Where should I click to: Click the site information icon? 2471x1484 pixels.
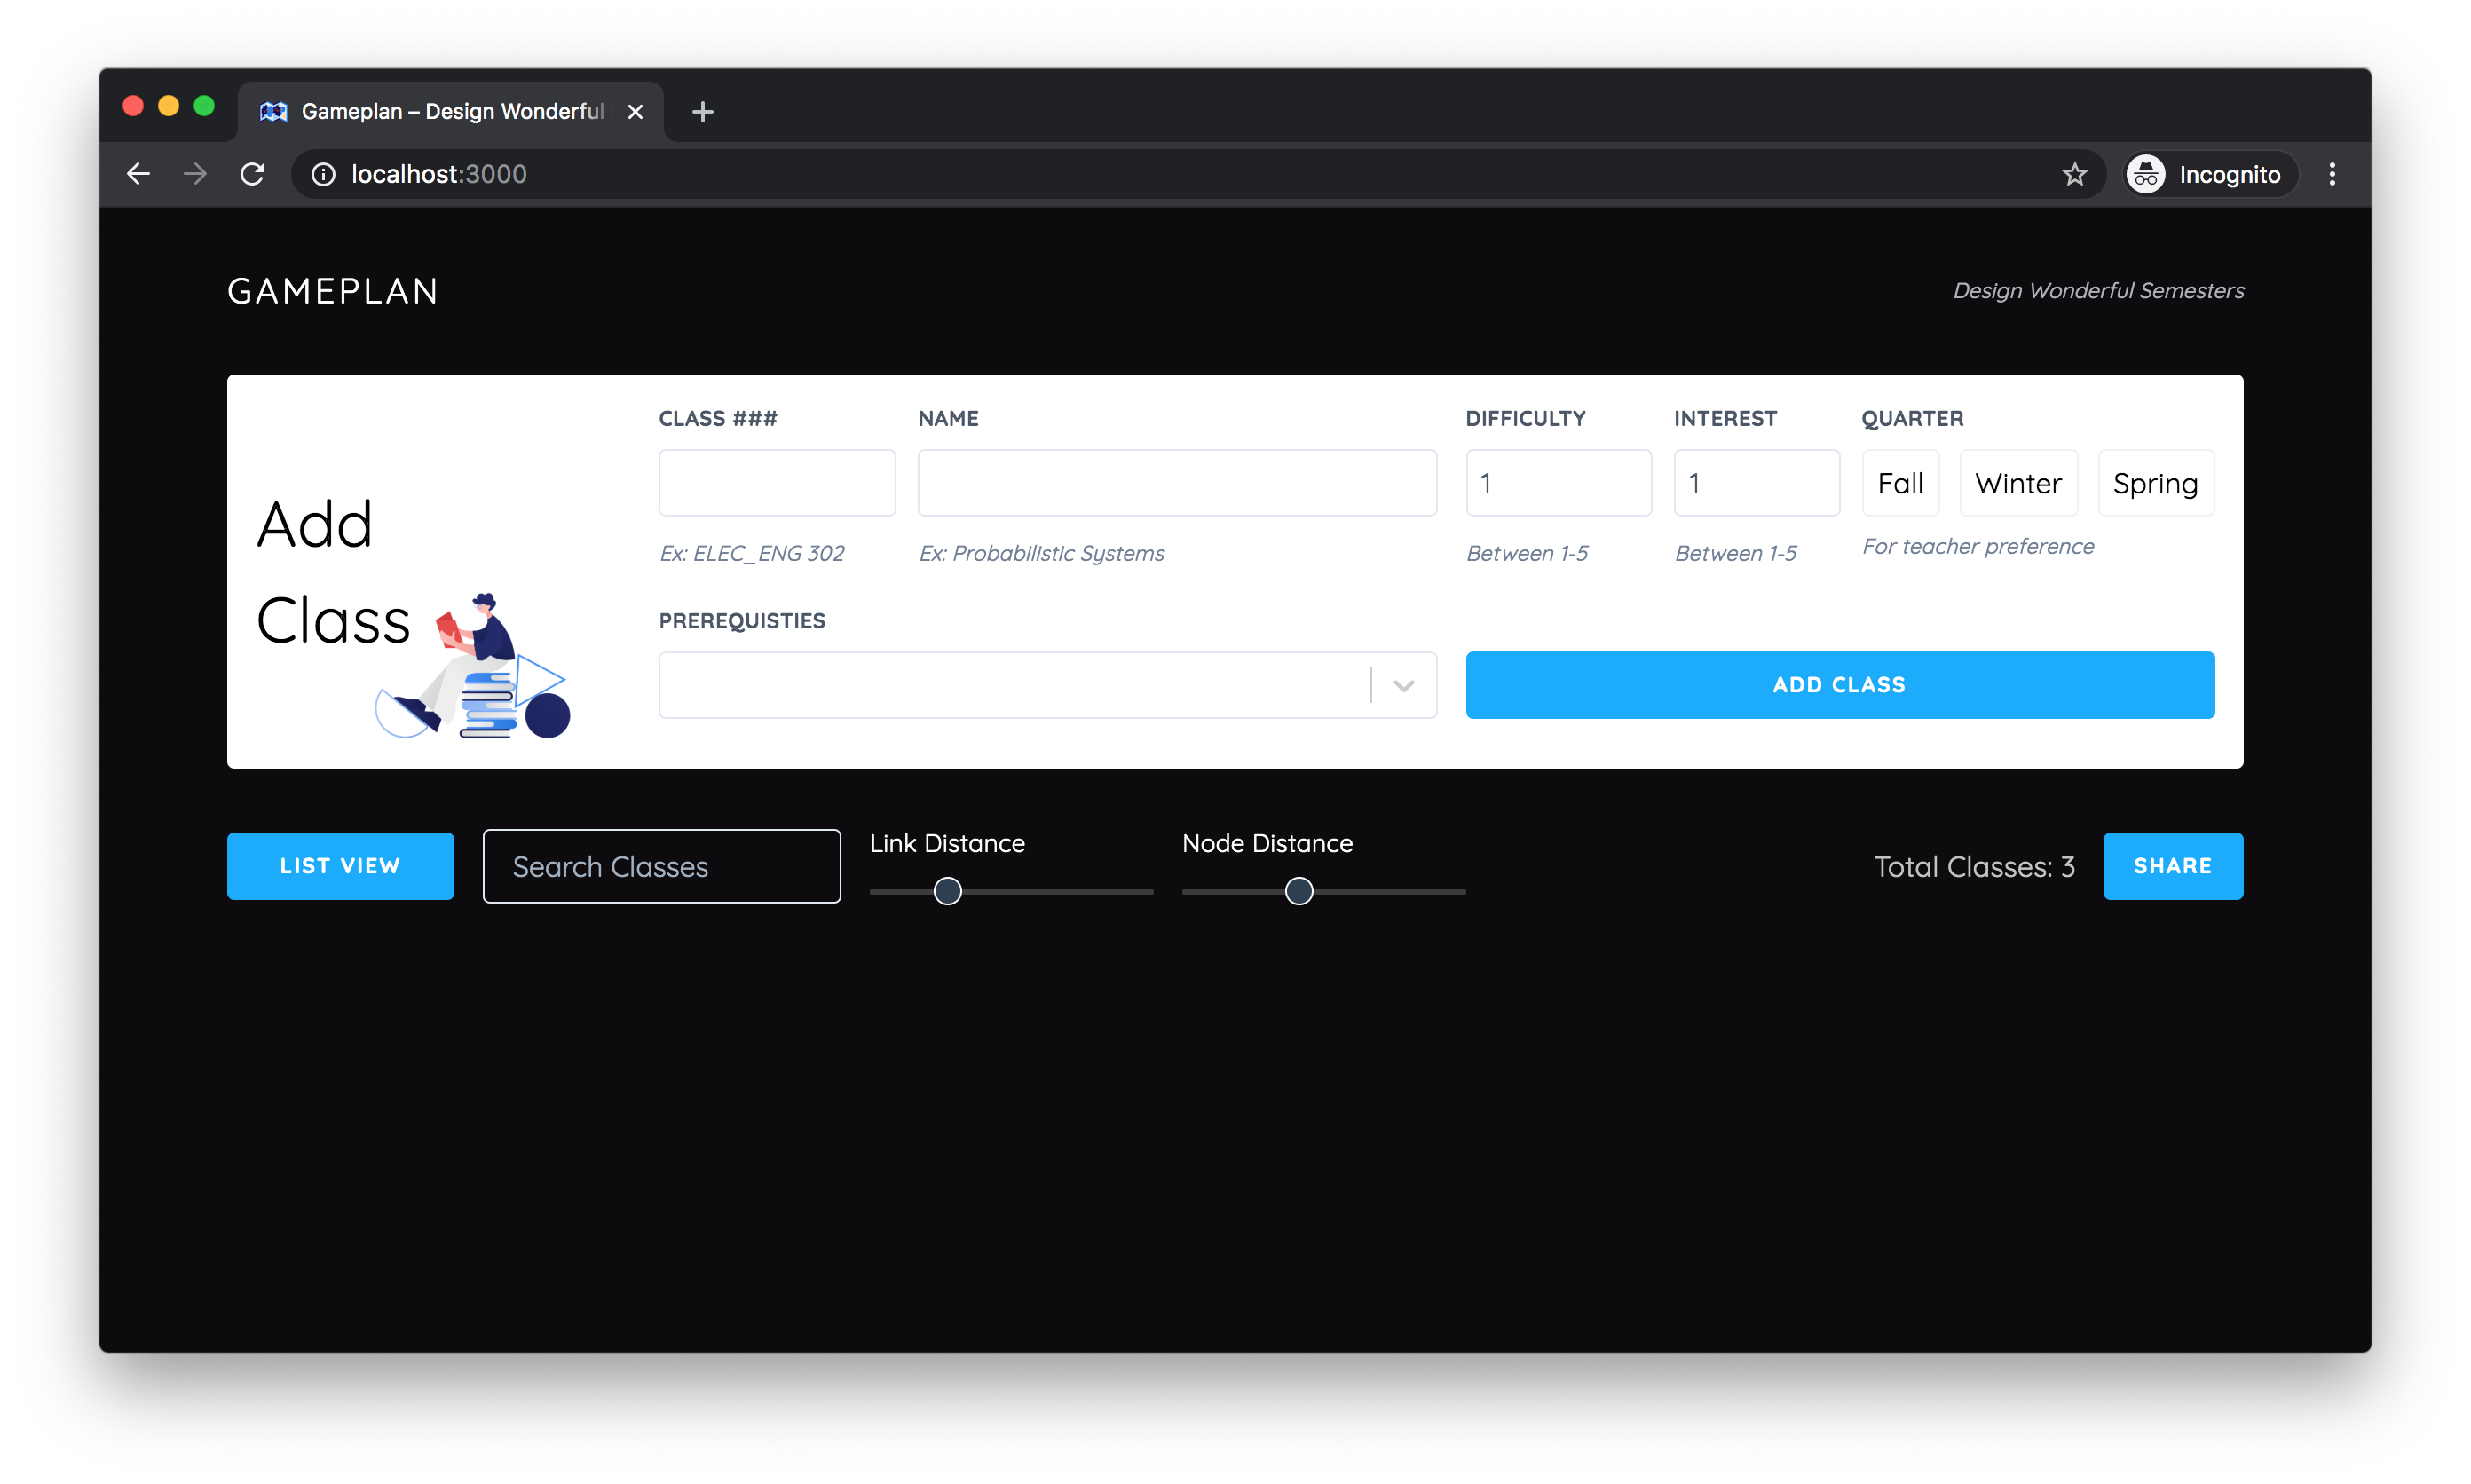tap(323, 174)
